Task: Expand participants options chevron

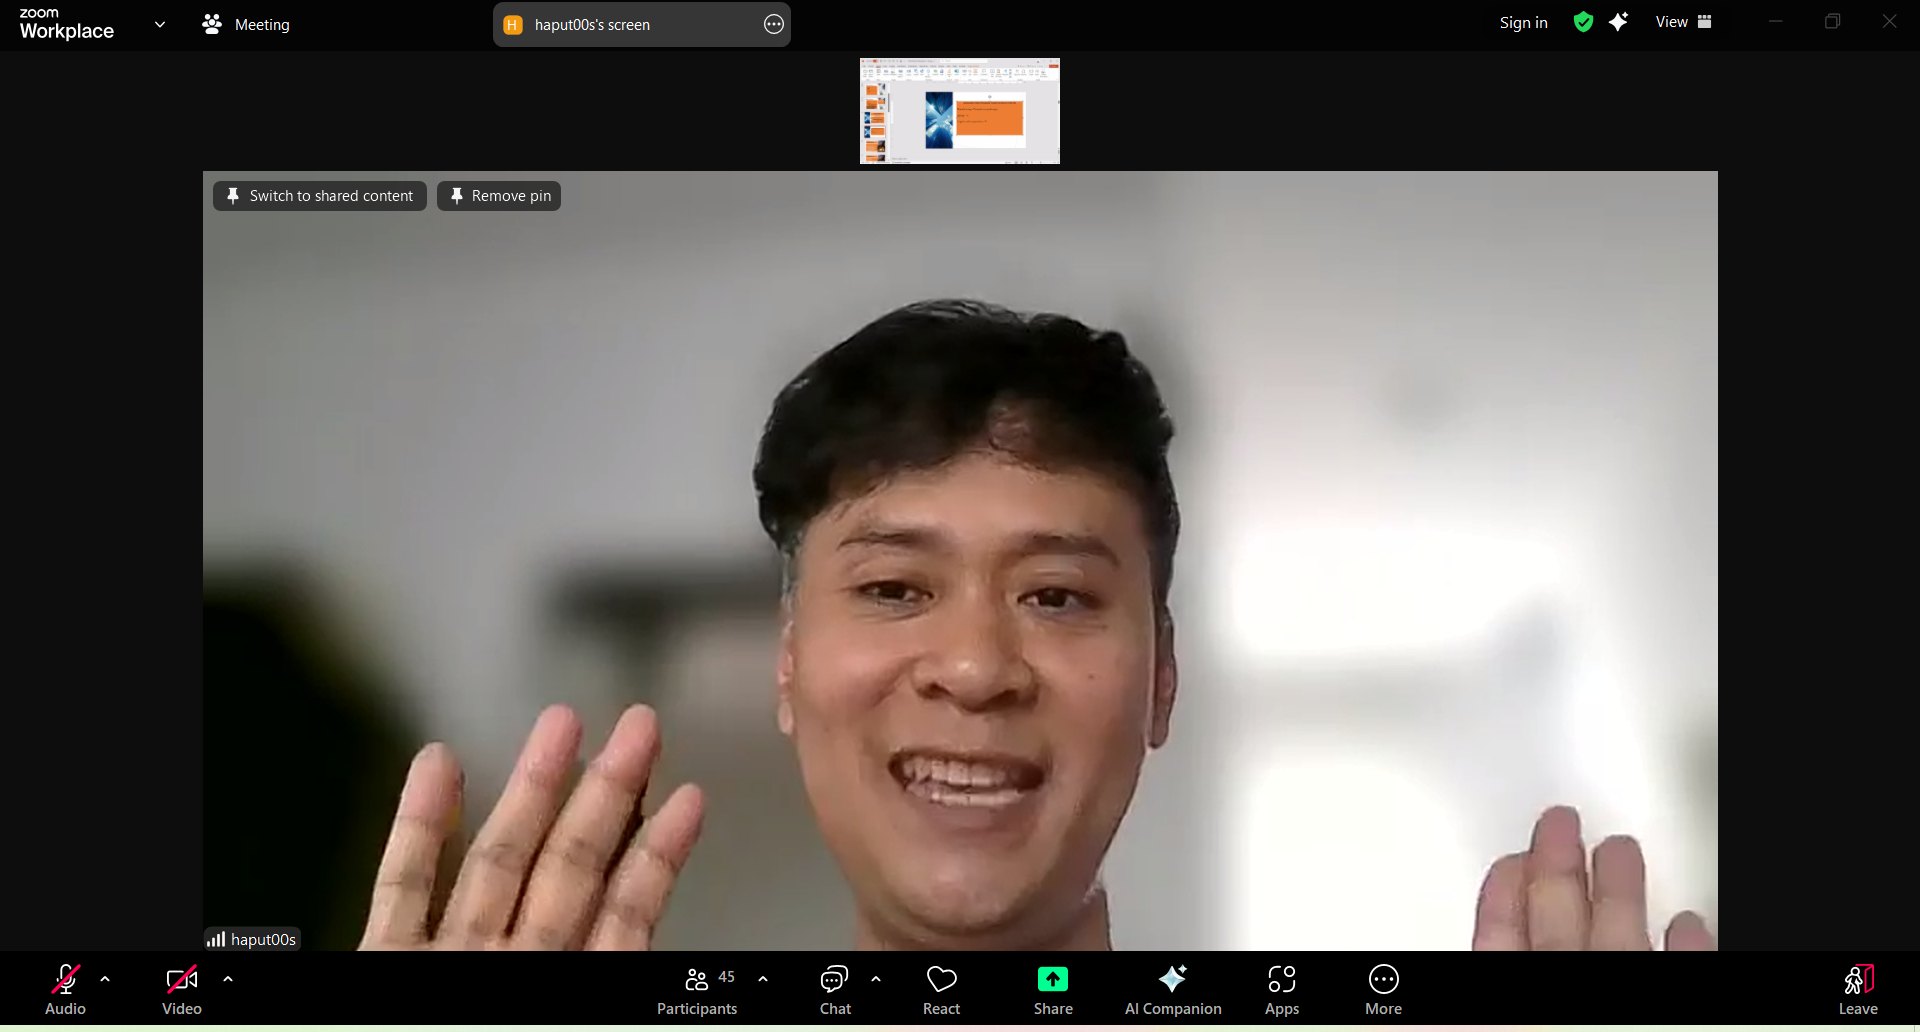Action: 763,979
